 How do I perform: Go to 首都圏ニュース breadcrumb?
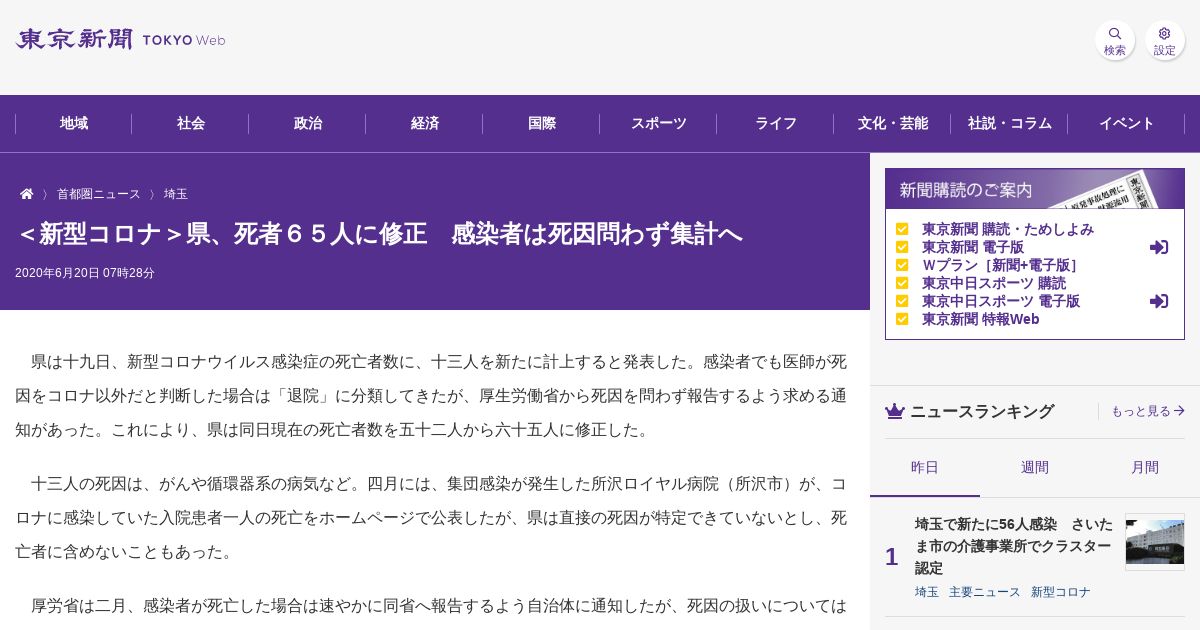[x=99, y=194]
